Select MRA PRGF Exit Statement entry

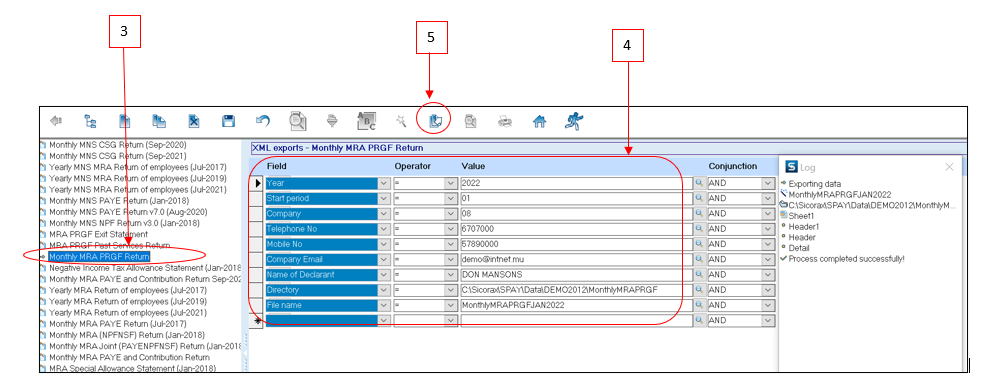click(x=98, y=234)
